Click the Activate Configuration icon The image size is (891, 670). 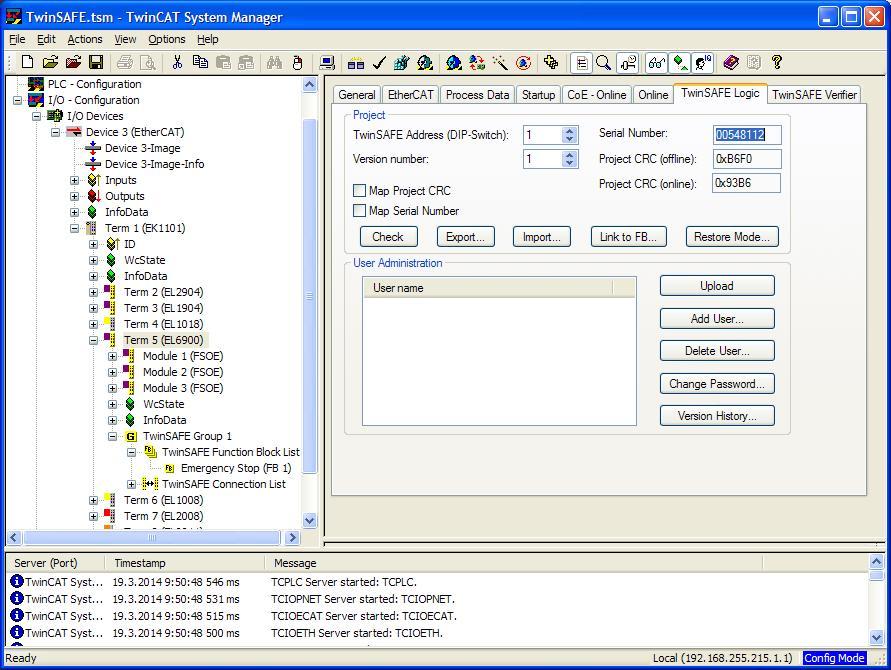pos(401,63)
